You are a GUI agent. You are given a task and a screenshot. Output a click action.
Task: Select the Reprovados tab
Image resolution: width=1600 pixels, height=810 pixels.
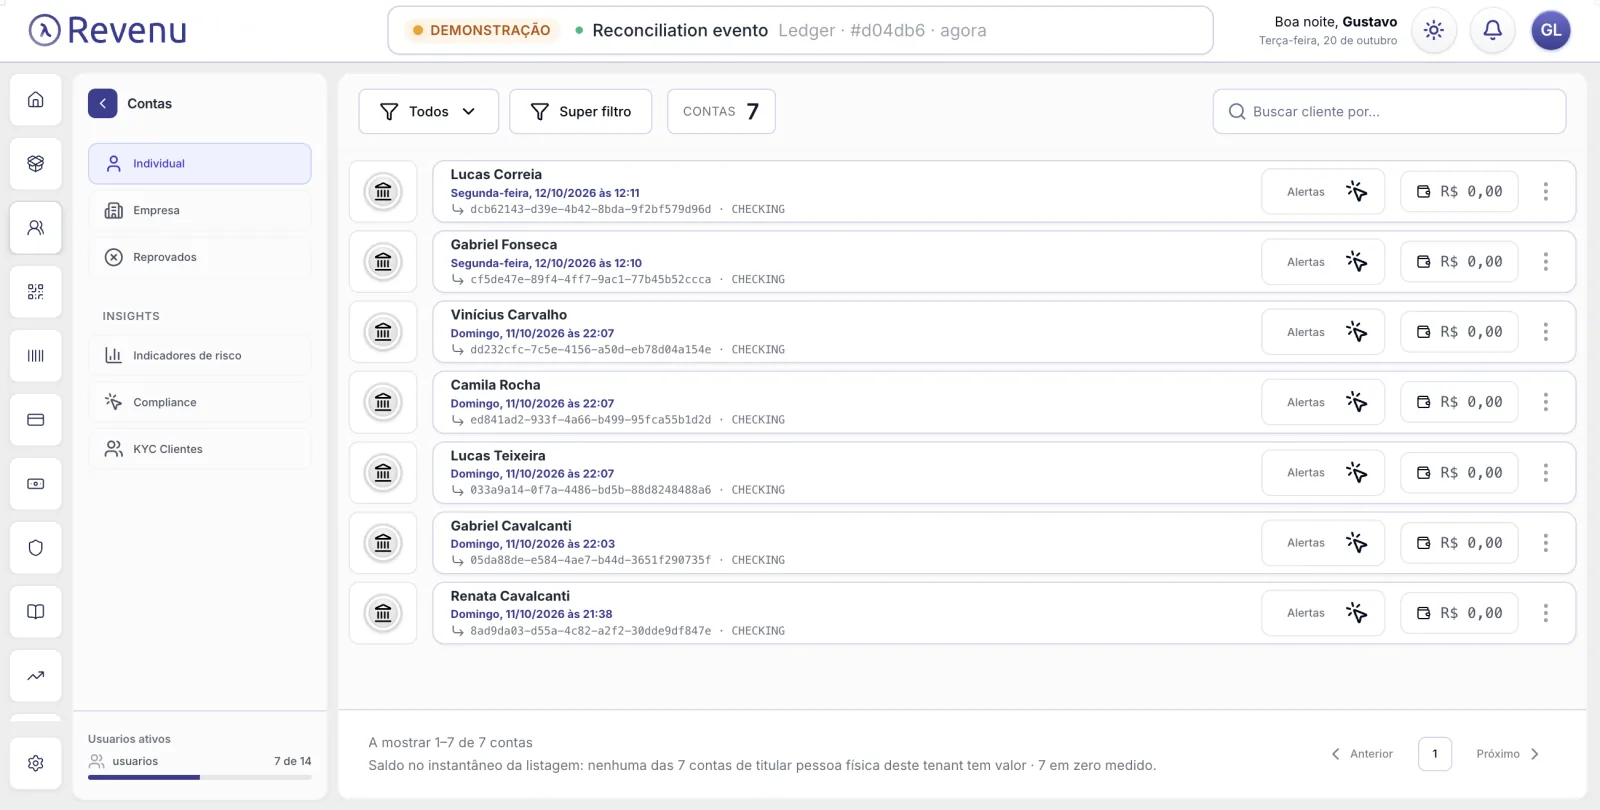200,258
